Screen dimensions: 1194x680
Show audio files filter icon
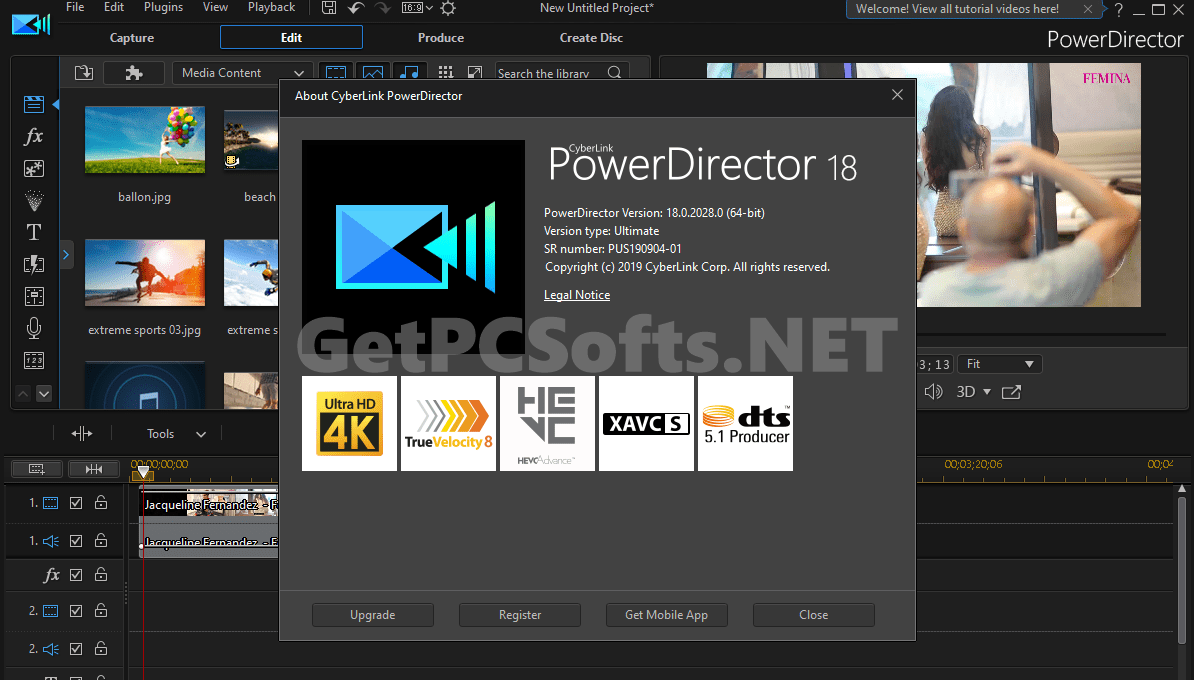pos(409,72)
